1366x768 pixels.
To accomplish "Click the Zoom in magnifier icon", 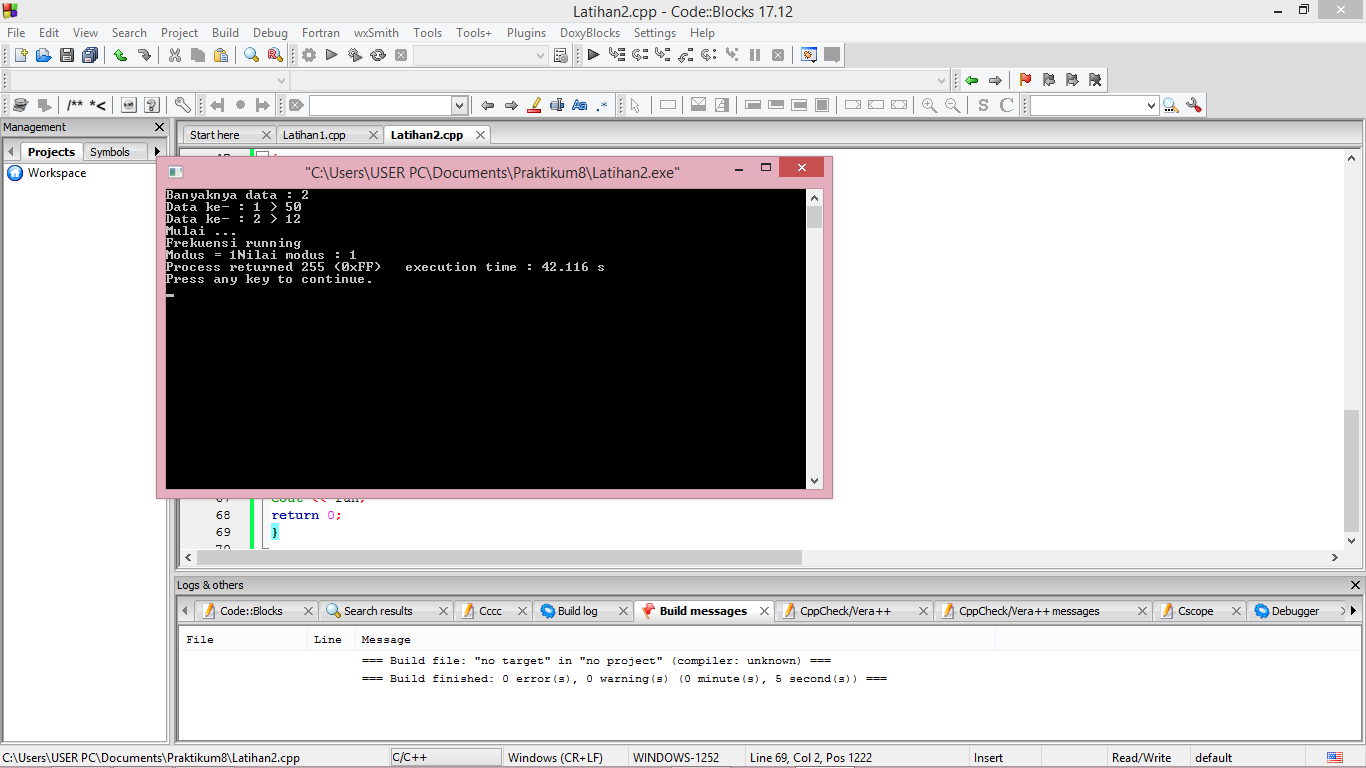I will [x=929, y=105].
